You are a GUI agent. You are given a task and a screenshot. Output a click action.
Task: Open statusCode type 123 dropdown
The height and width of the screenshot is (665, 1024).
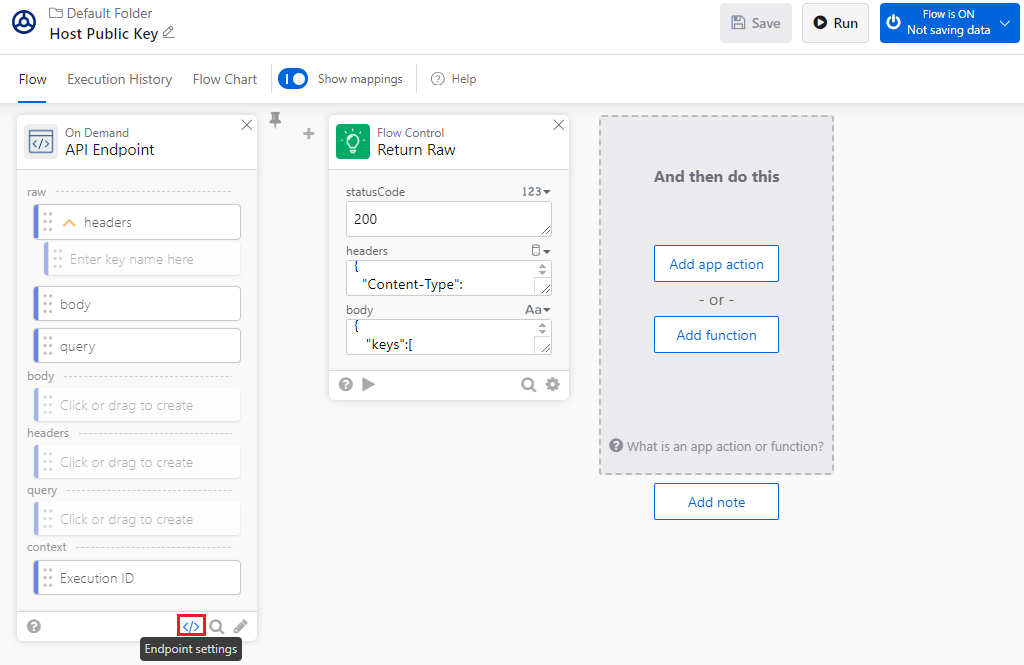click(536, 191)
